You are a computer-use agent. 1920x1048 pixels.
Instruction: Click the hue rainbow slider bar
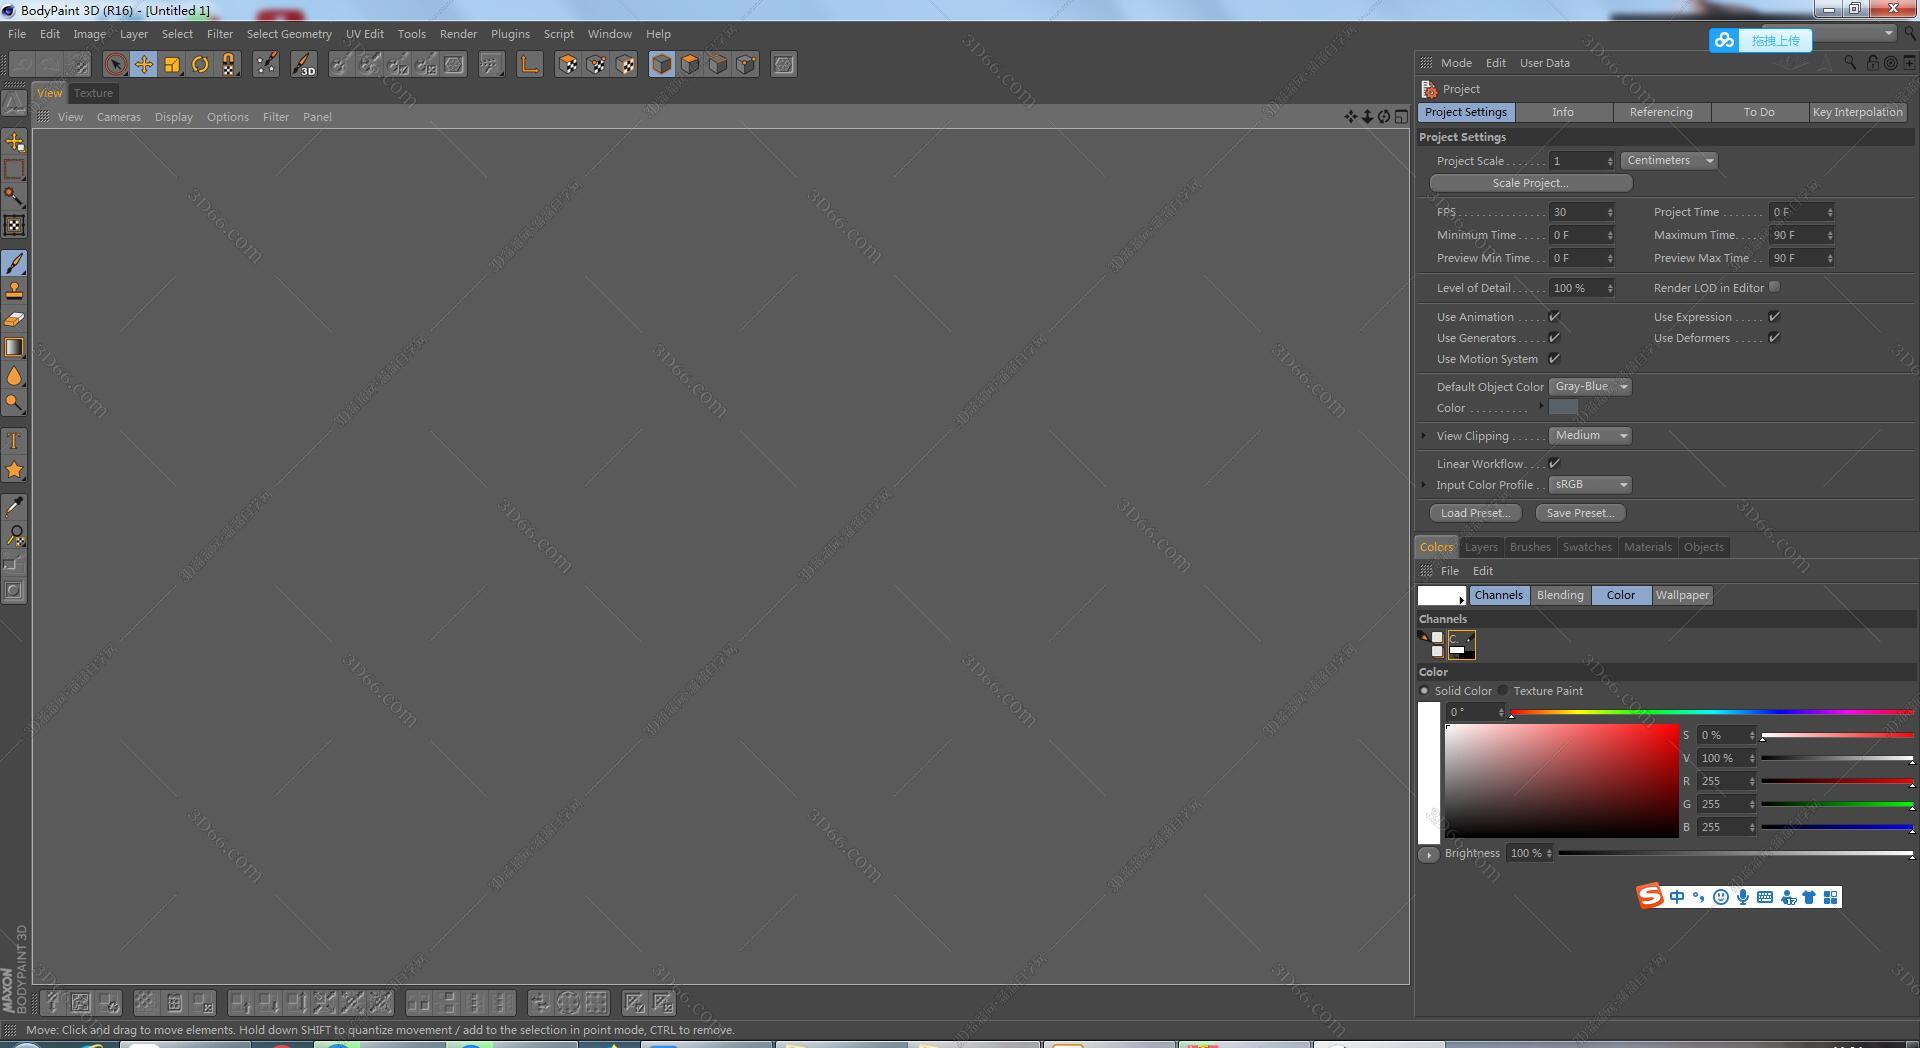pyautogui.click(x=1711, y=712)
